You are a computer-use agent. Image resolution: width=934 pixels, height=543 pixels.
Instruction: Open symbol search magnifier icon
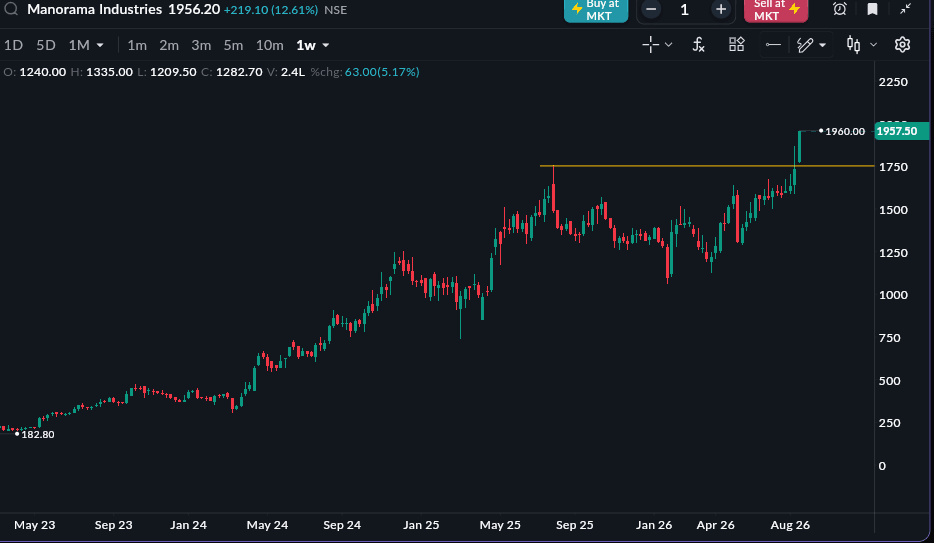tap(11, 9)
